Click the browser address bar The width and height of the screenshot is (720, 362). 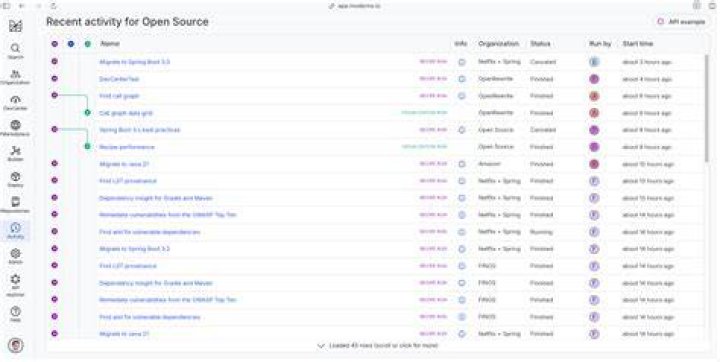[355, 6]
